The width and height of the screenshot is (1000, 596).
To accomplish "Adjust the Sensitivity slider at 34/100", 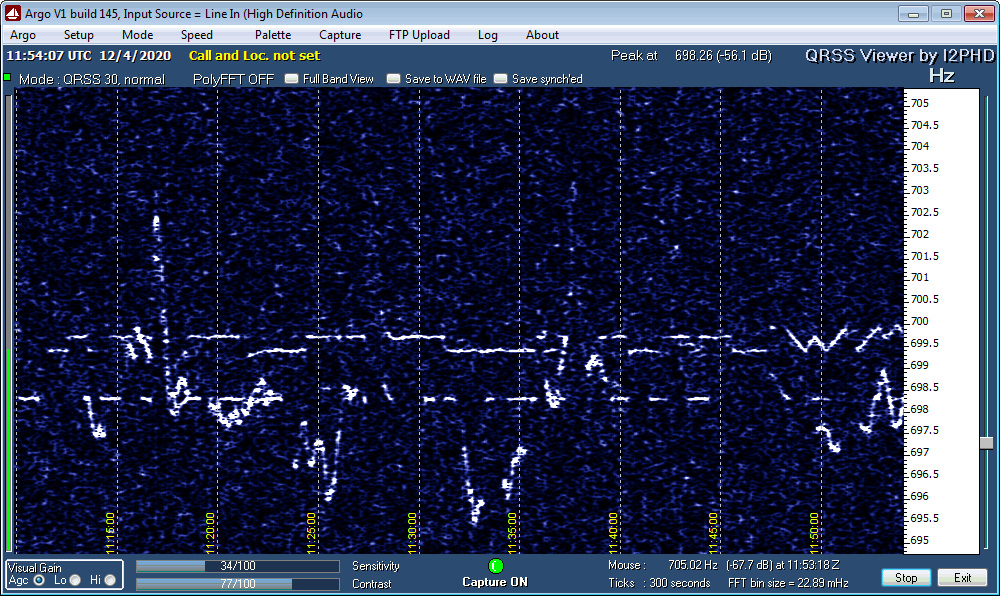I will (x=238, y=566).
